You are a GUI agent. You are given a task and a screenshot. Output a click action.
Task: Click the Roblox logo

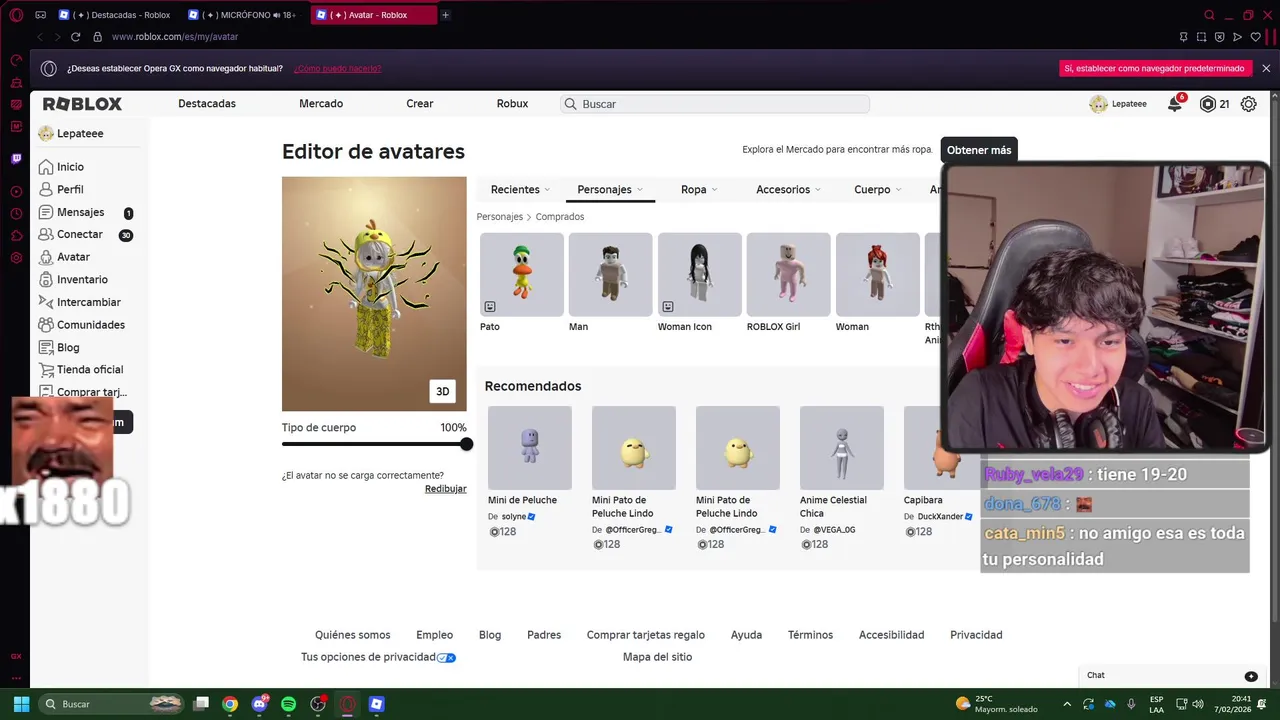pos(82,104)
